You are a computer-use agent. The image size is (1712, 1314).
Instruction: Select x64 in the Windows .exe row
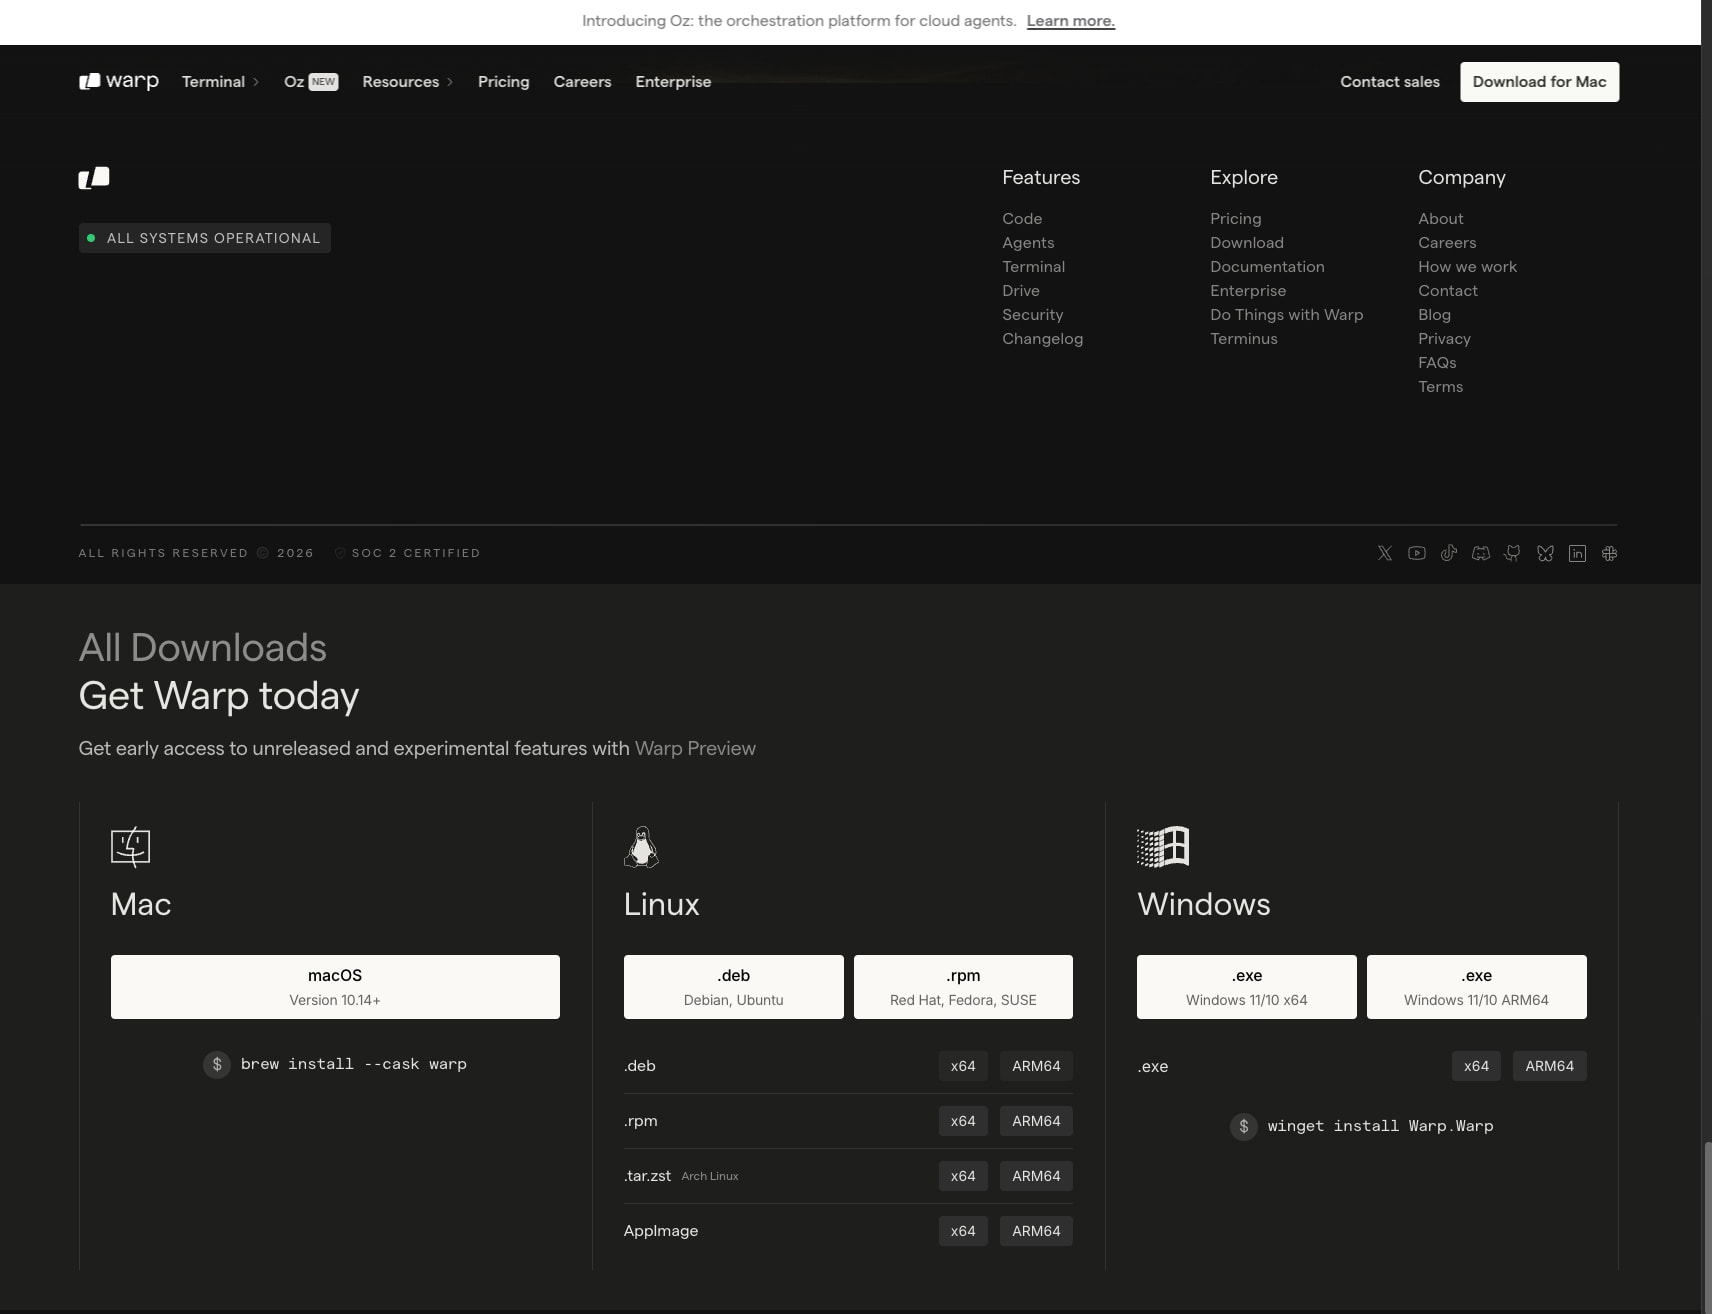click(x=1476, y=1066)
